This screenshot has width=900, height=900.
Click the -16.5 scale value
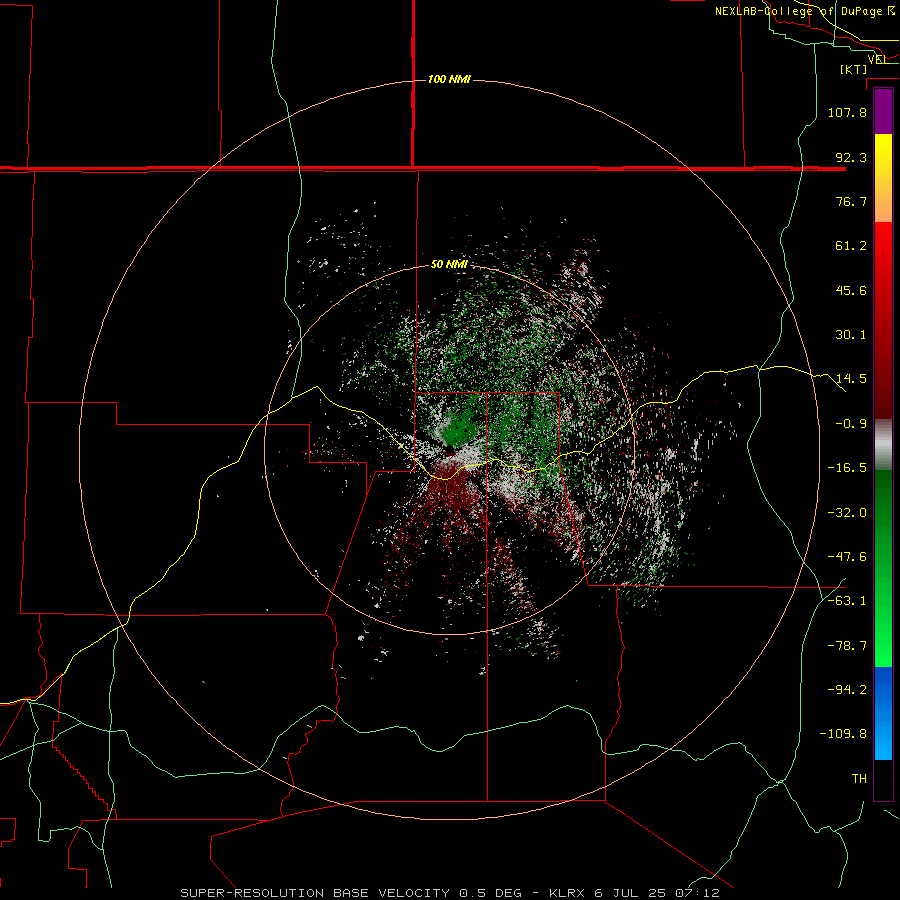coord(847,468)
